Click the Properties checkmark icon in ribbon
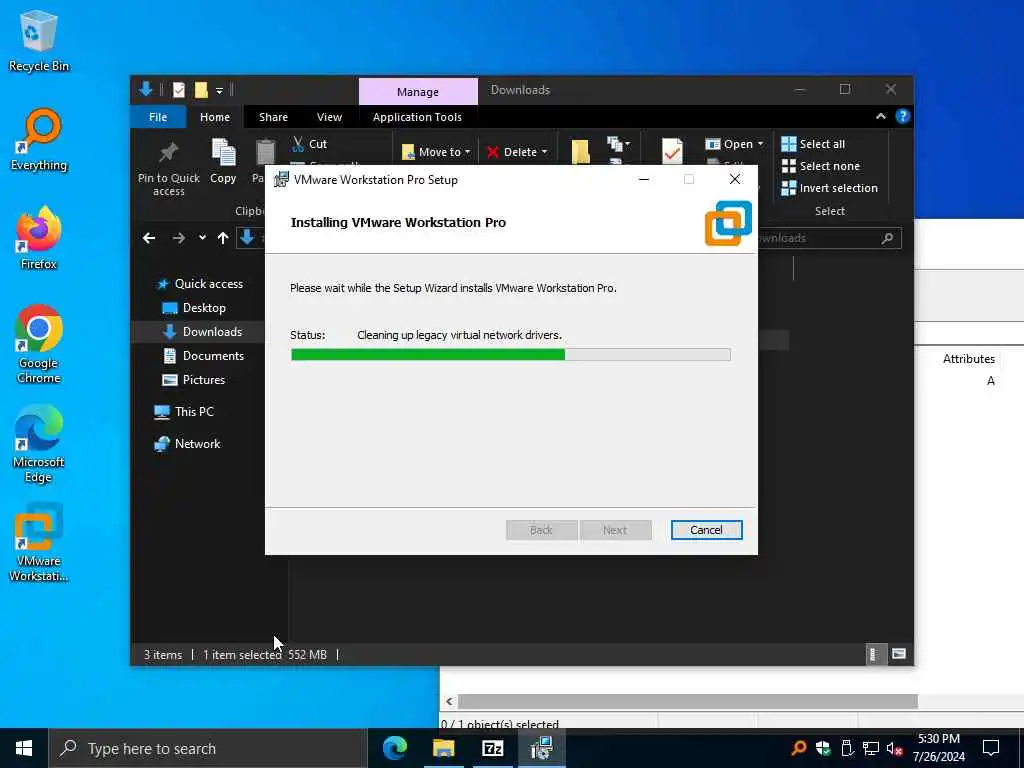The width and height of the screenshot is (1024, 768). pos(672,152)
